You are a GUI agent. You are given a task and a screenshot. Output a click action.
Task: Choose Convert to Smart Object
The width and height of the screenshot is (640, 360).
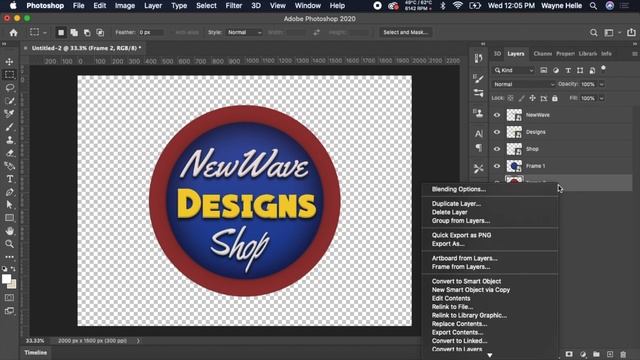tap(467, 281)
